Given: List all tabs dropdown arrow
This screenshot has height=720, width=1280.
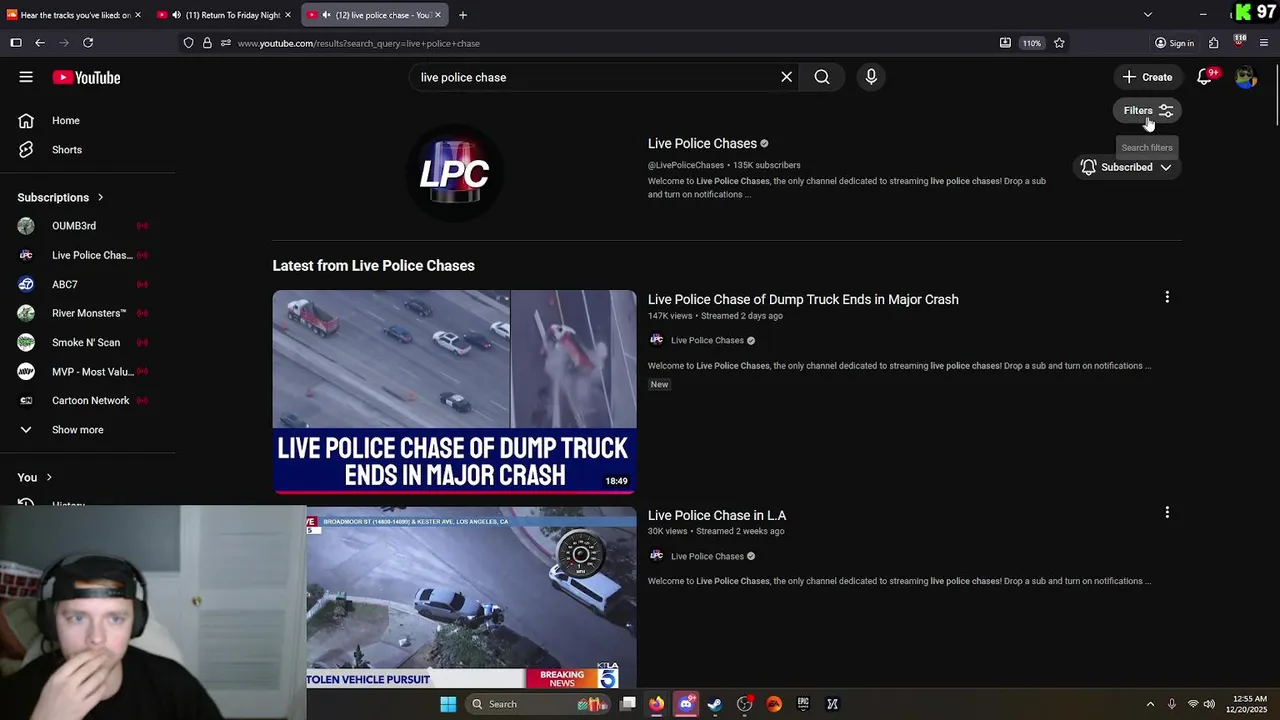Looking at the screenshot, I should [1148, 15].
